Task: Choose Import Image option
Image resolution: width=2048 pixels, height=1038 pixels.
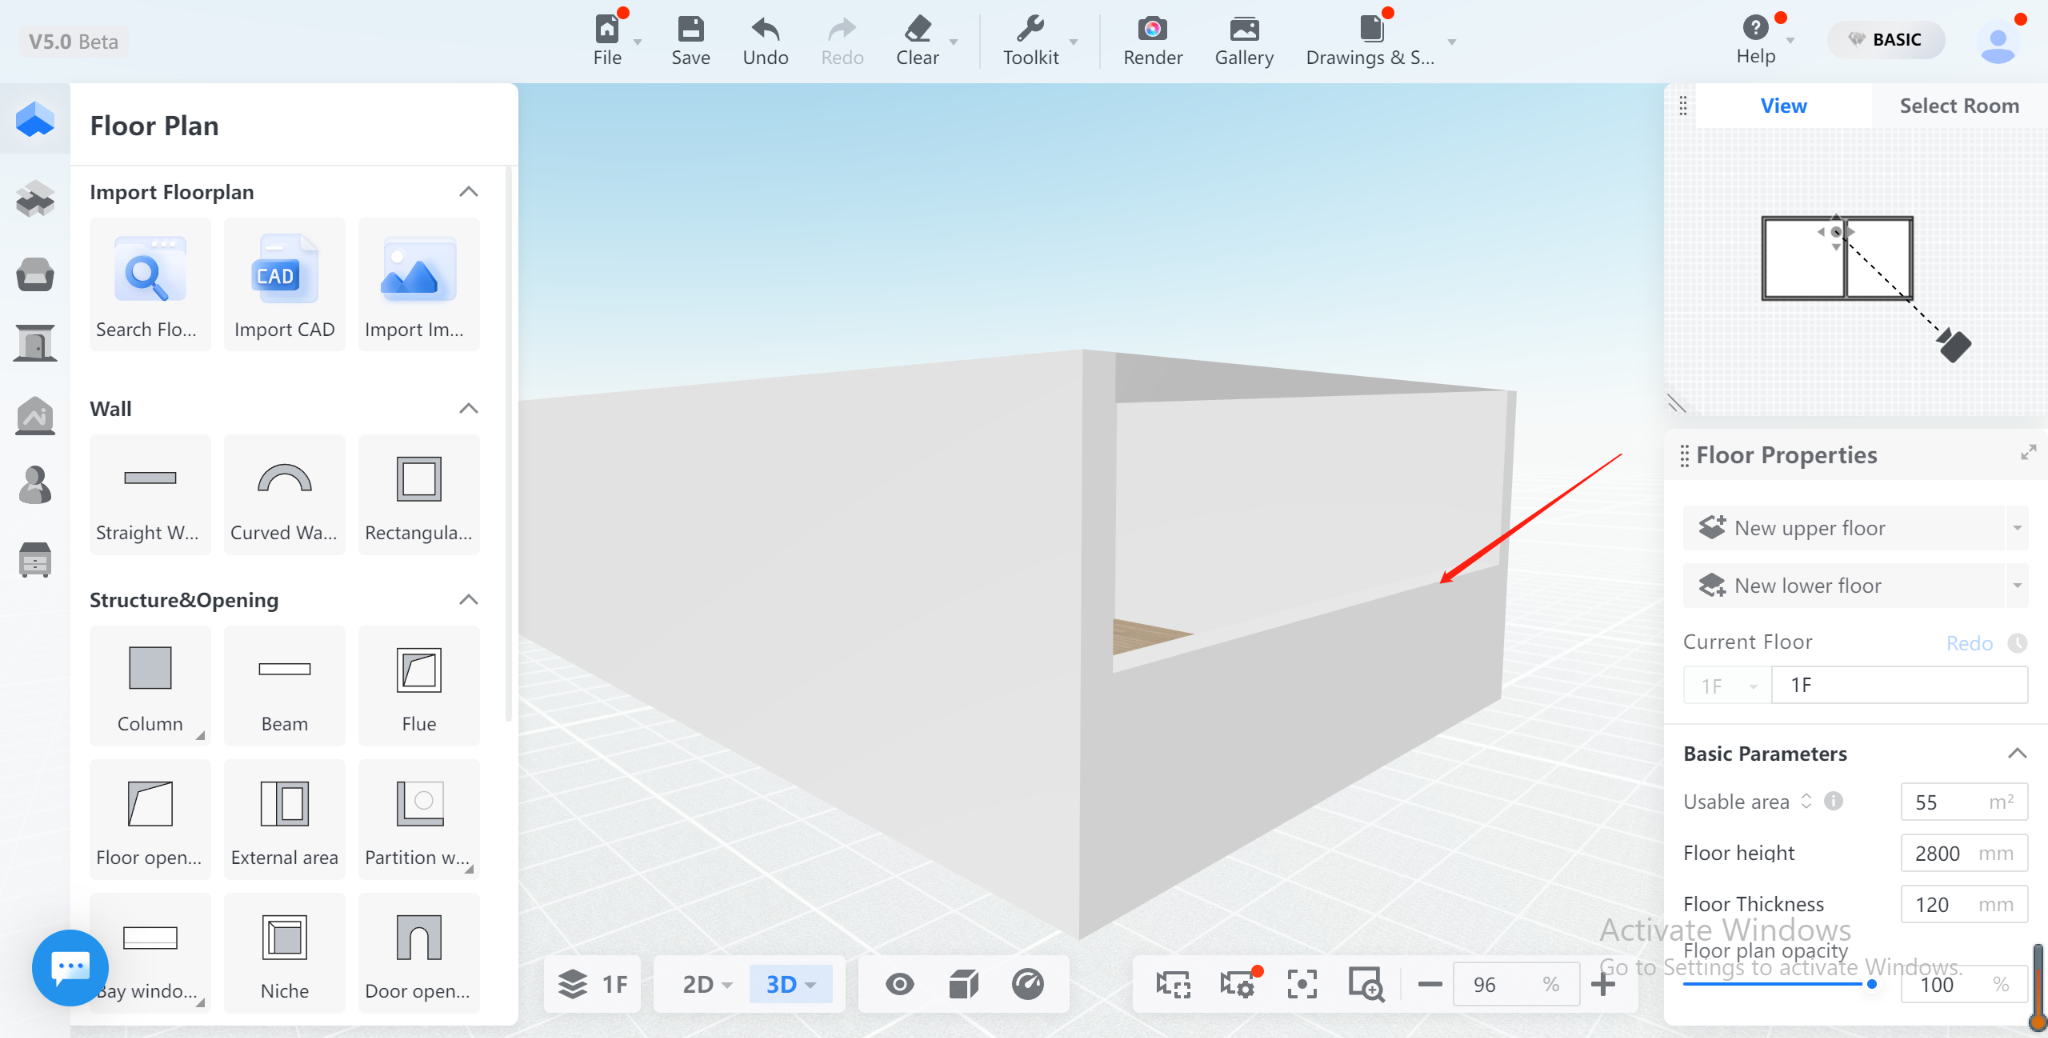Action: tap(419, 285)
